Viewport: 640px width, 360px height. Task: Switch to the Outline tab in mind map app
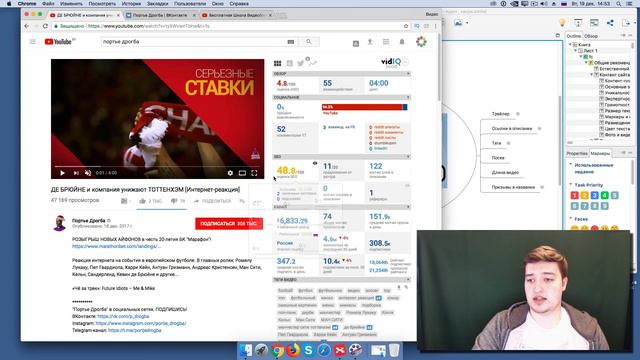coord(573,36)
